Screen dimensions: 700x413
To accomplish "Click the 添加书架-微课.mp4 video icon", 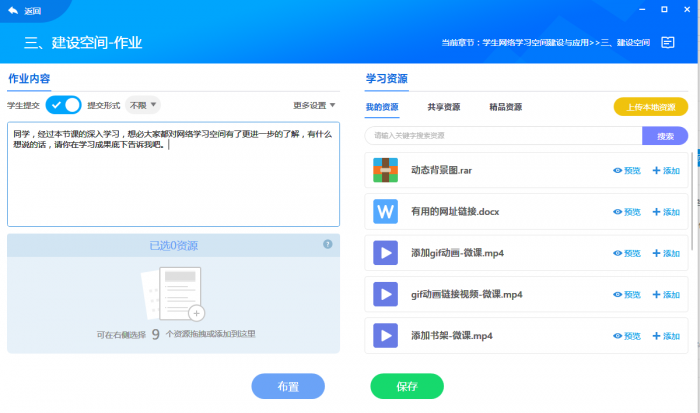I will pos(385,335).
